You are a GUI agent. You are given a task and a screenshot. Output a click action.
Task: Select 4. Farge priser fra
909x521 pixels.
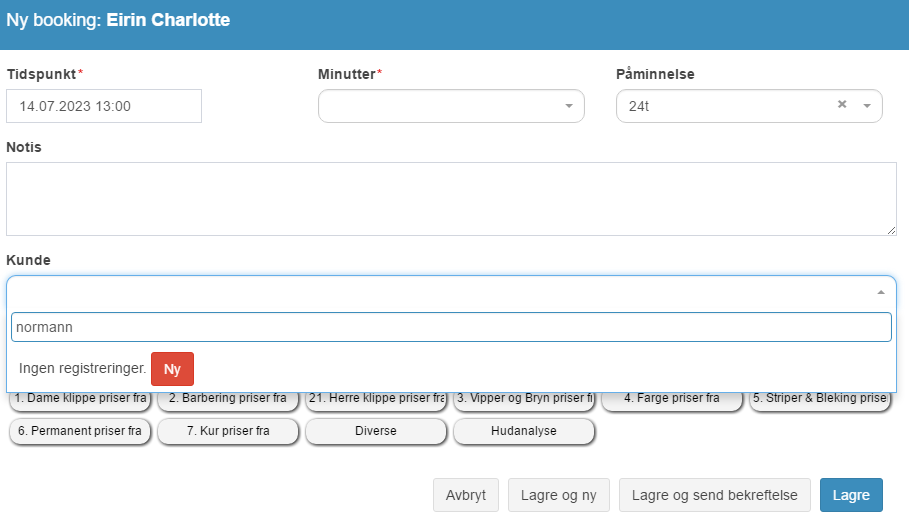coord(672,399)
